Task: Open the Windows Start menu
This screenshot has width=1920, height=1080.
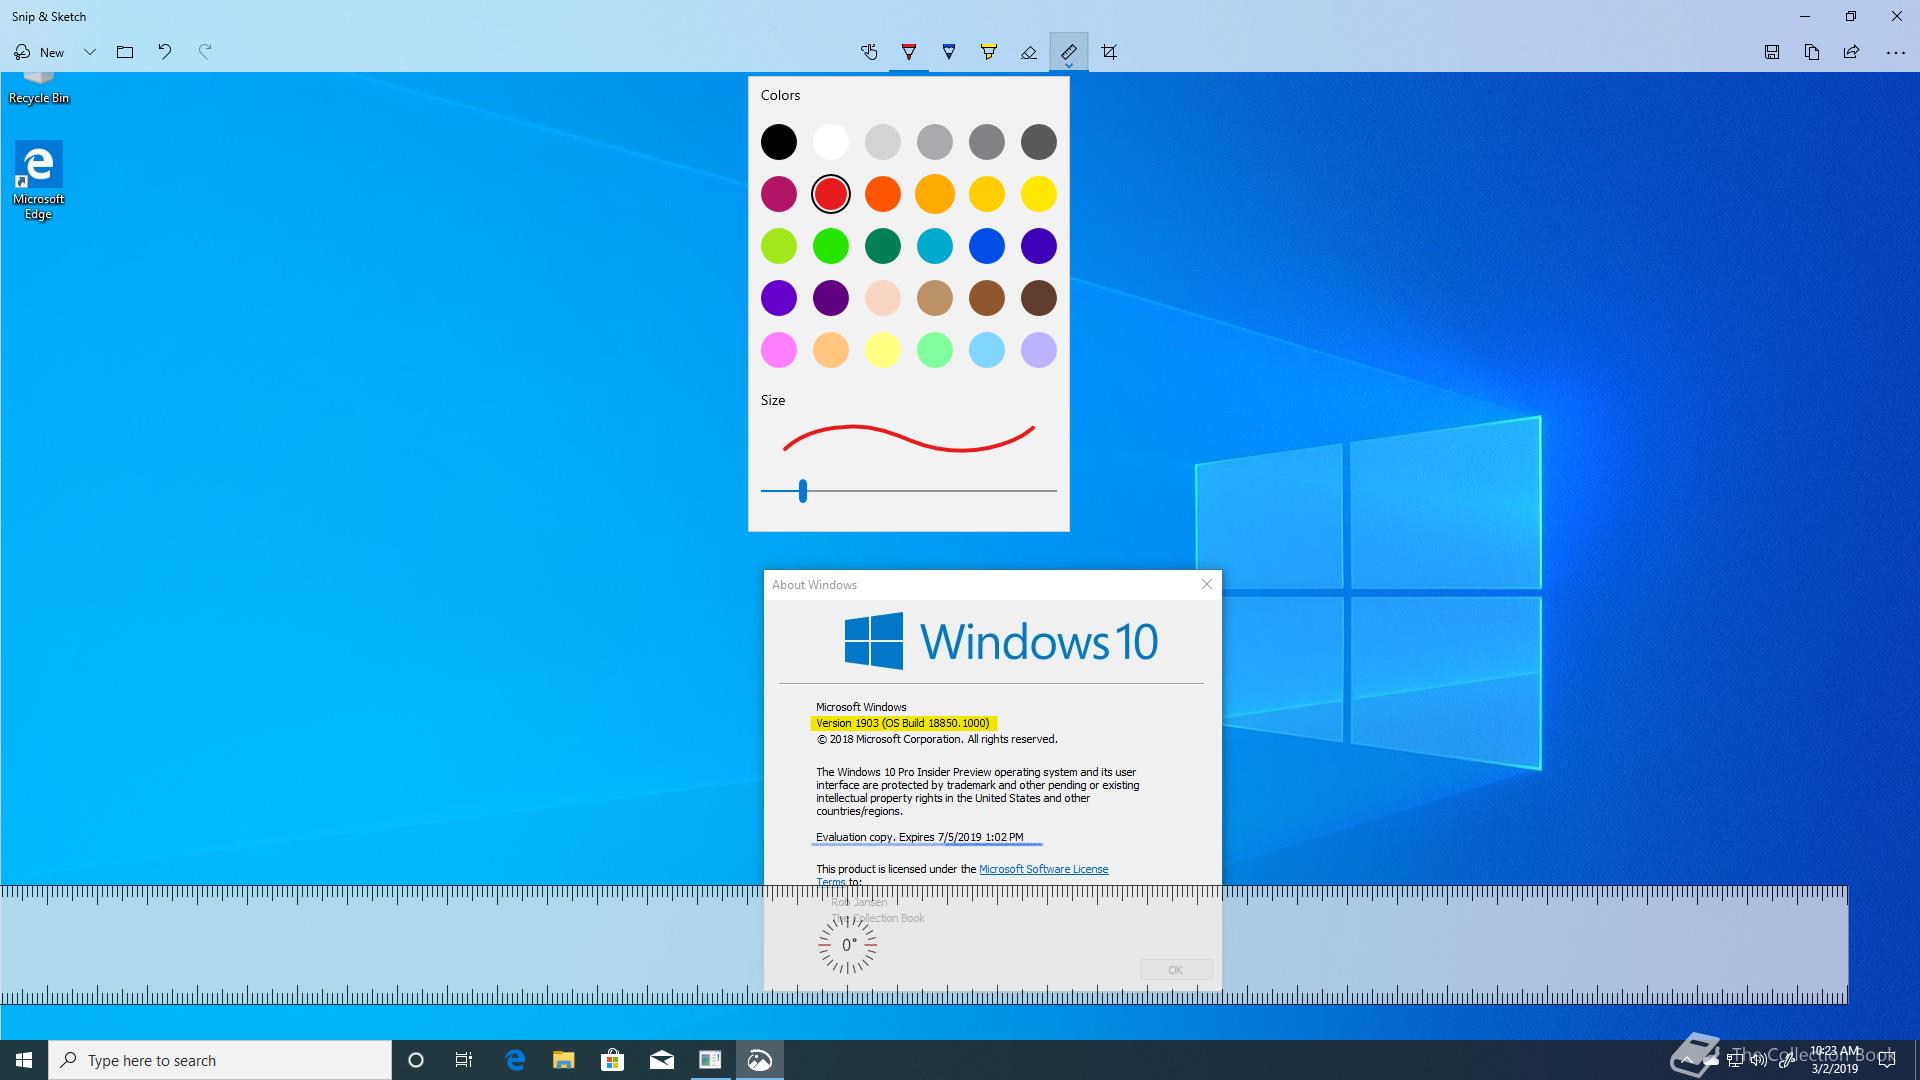Action: [x=24, y=1060]
